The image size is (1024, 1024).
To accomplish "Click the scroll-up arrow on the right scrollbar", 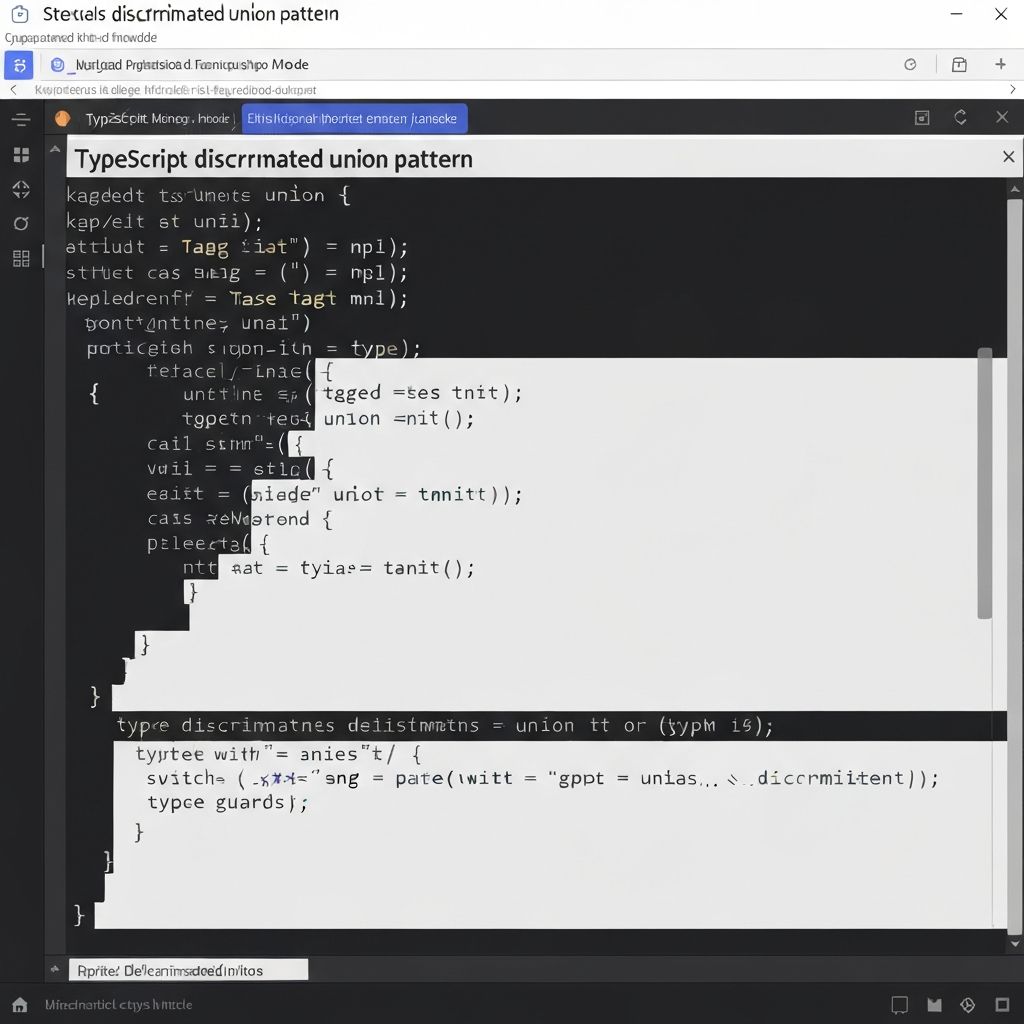I will pos(1015,188).
